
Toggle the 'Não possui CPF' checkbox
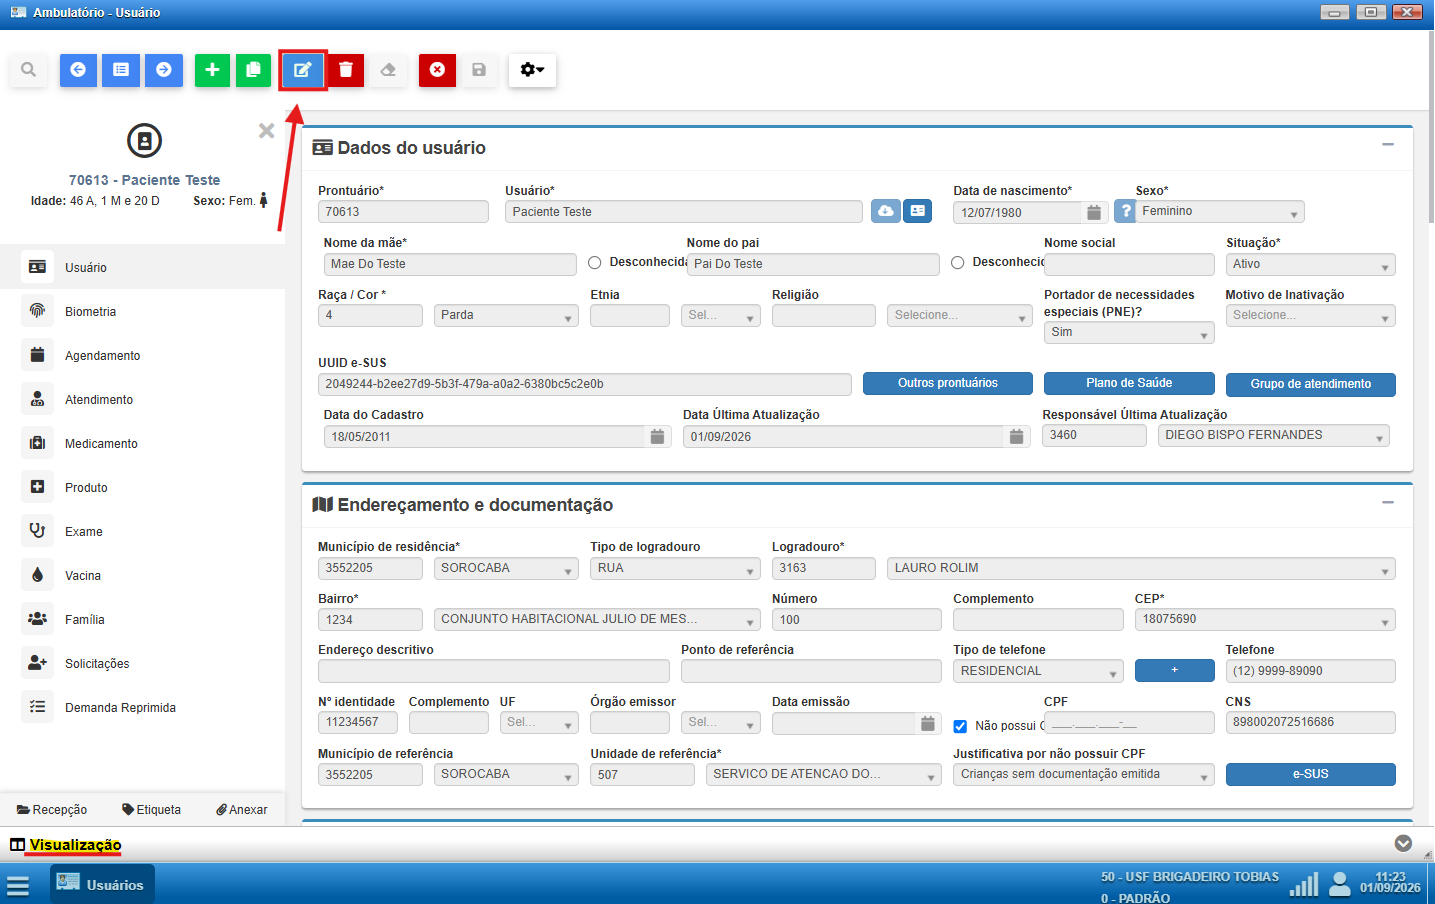click(960, 726)
